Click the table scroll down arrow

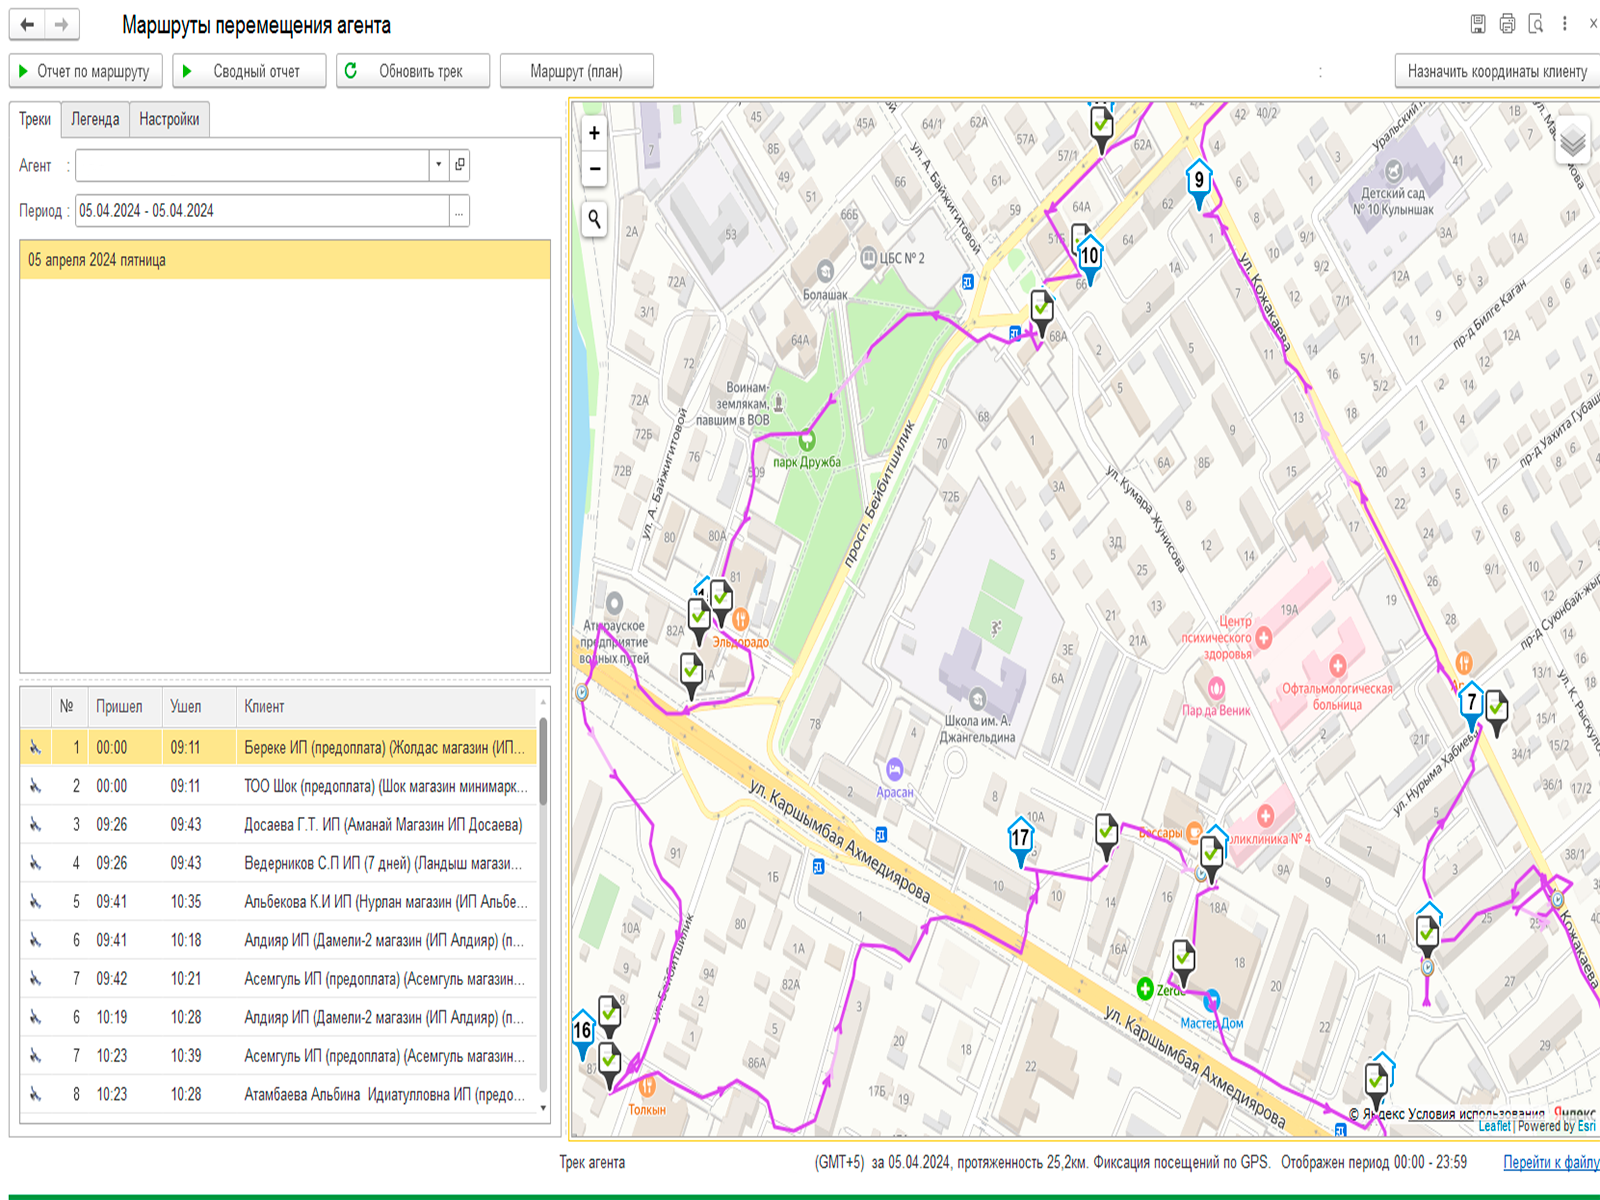[543, 1108]
